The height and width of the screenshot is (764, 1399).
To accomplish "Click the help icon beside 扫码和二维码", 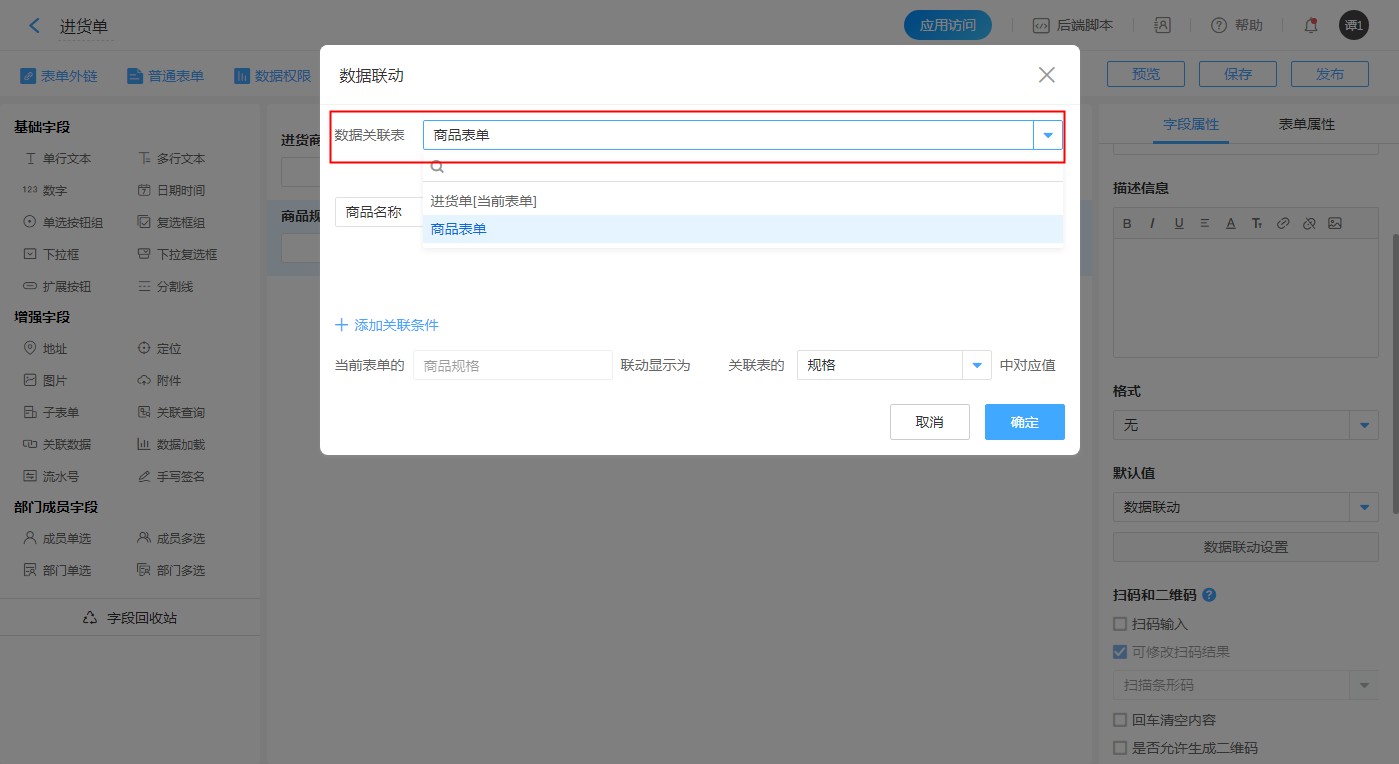I will tap(1209, 595).
